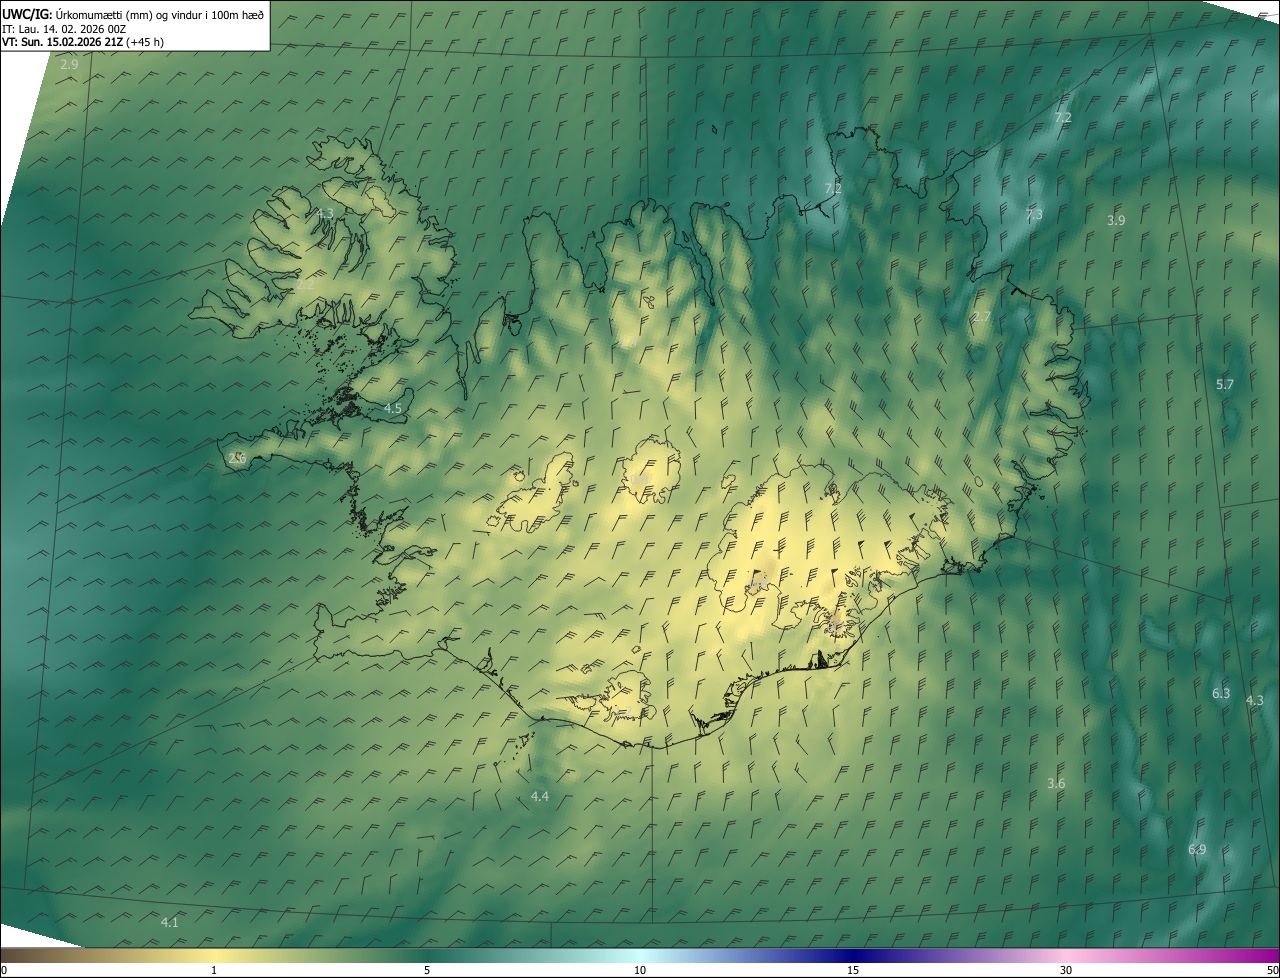Image resolution: width=1280 pixels, height=978 pixels.
Task: Select the 6.9 precipitation value label
Action: [x=1197, y=849]
